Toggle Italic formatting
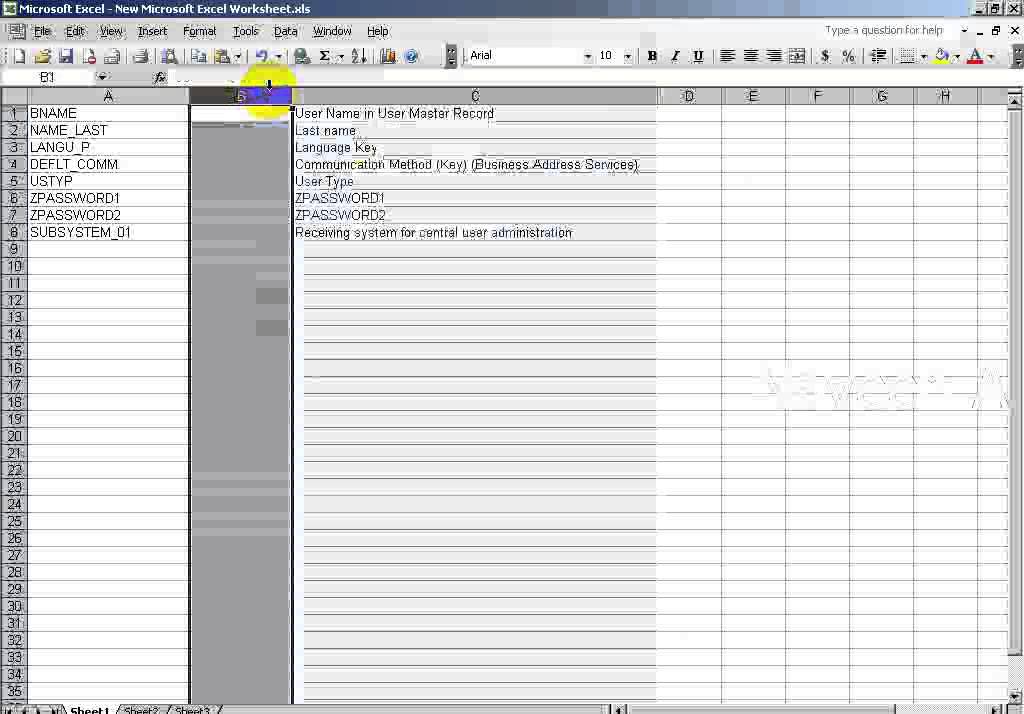1024x714 pixels. pos(675,56)
